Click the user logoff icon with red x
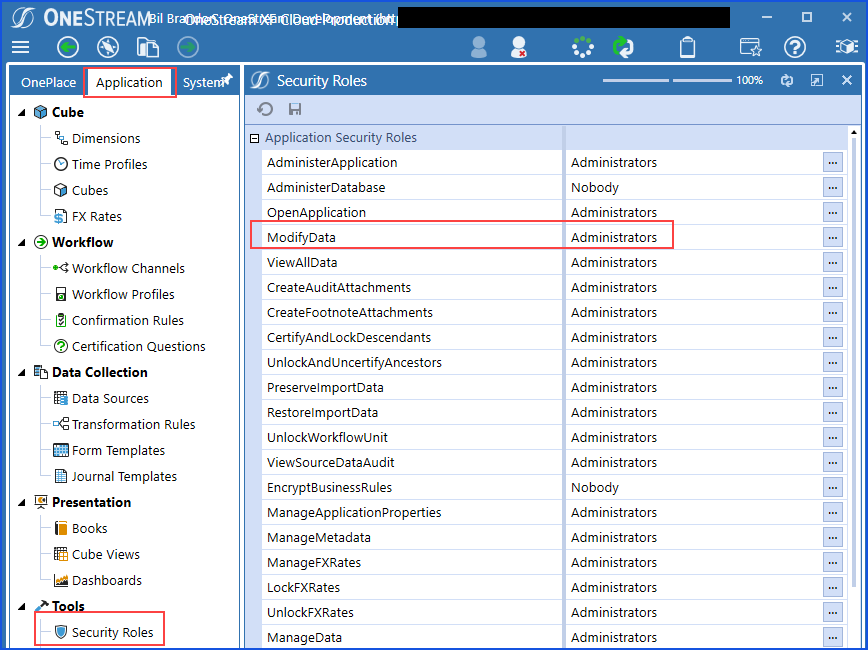The width and height of the screenshot is (868, 650). 519,47
